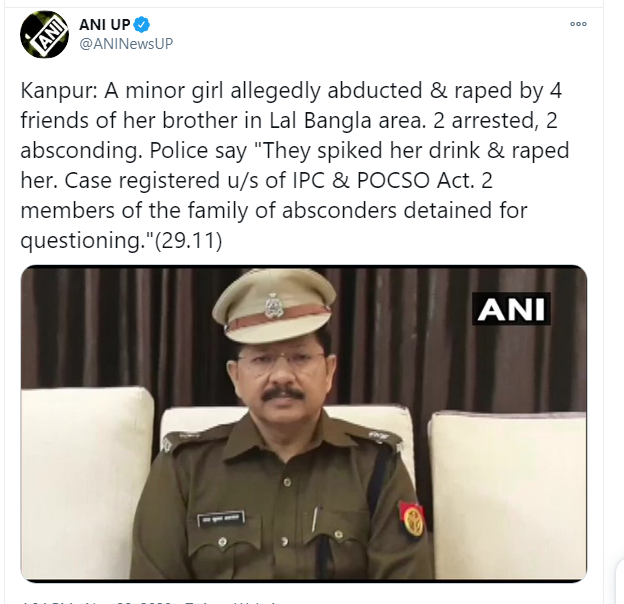Click the blue verified badge
Image resolution: width=624 pixels, height=604 pixels.
point(141,25)
